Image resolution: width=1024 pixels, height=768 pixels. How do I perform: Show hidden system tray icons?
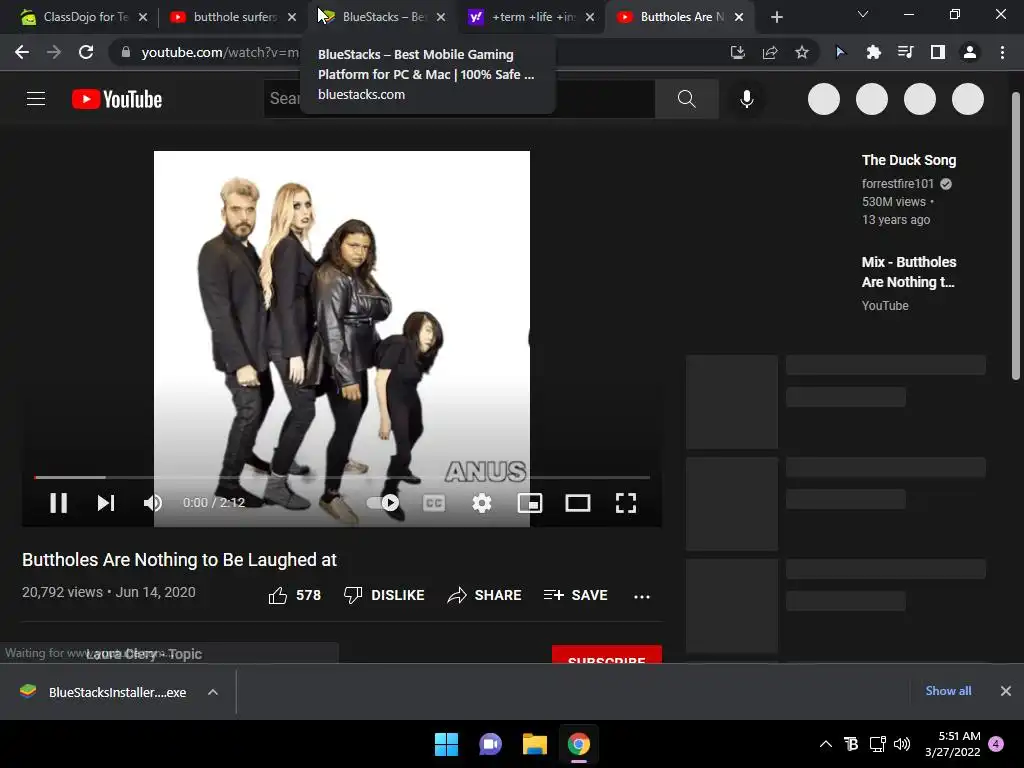(825, 744)
